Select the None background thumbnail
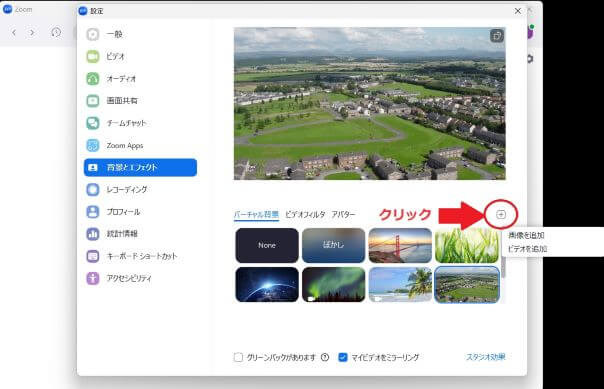The image size is (604, 389). click(x=267, y=245)
